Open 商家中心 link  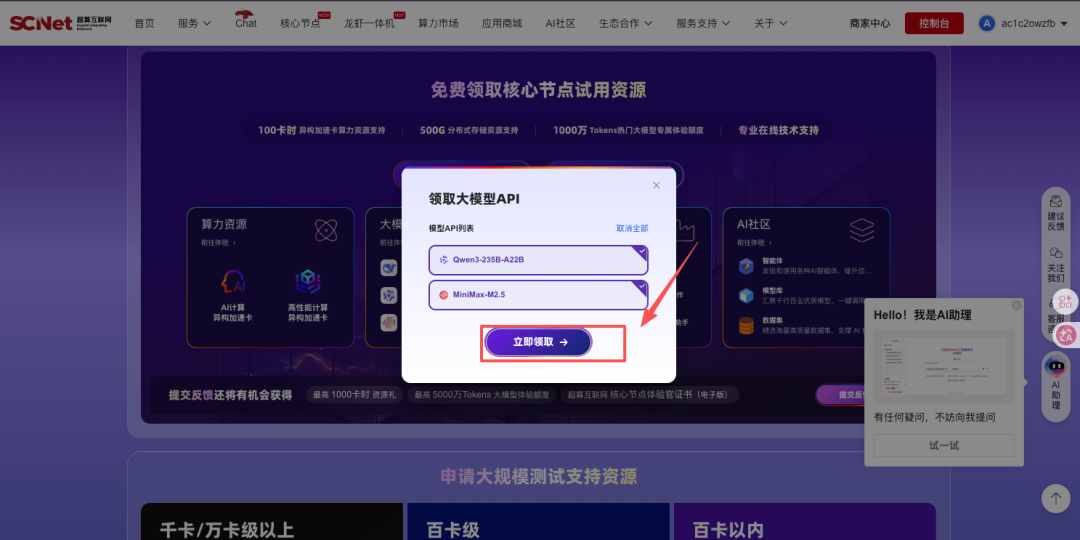tap(870, 23)
